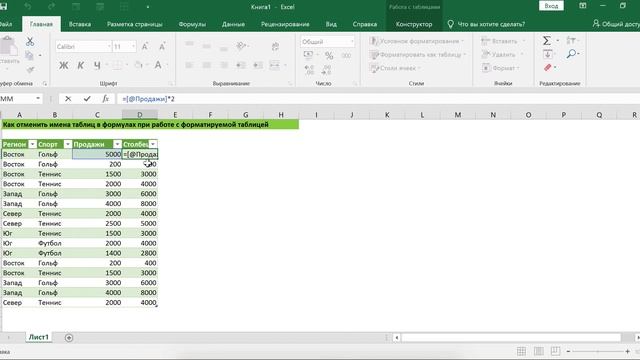Toggle wrap text in alignment group
640x360 pixels.
click(276, 47)
